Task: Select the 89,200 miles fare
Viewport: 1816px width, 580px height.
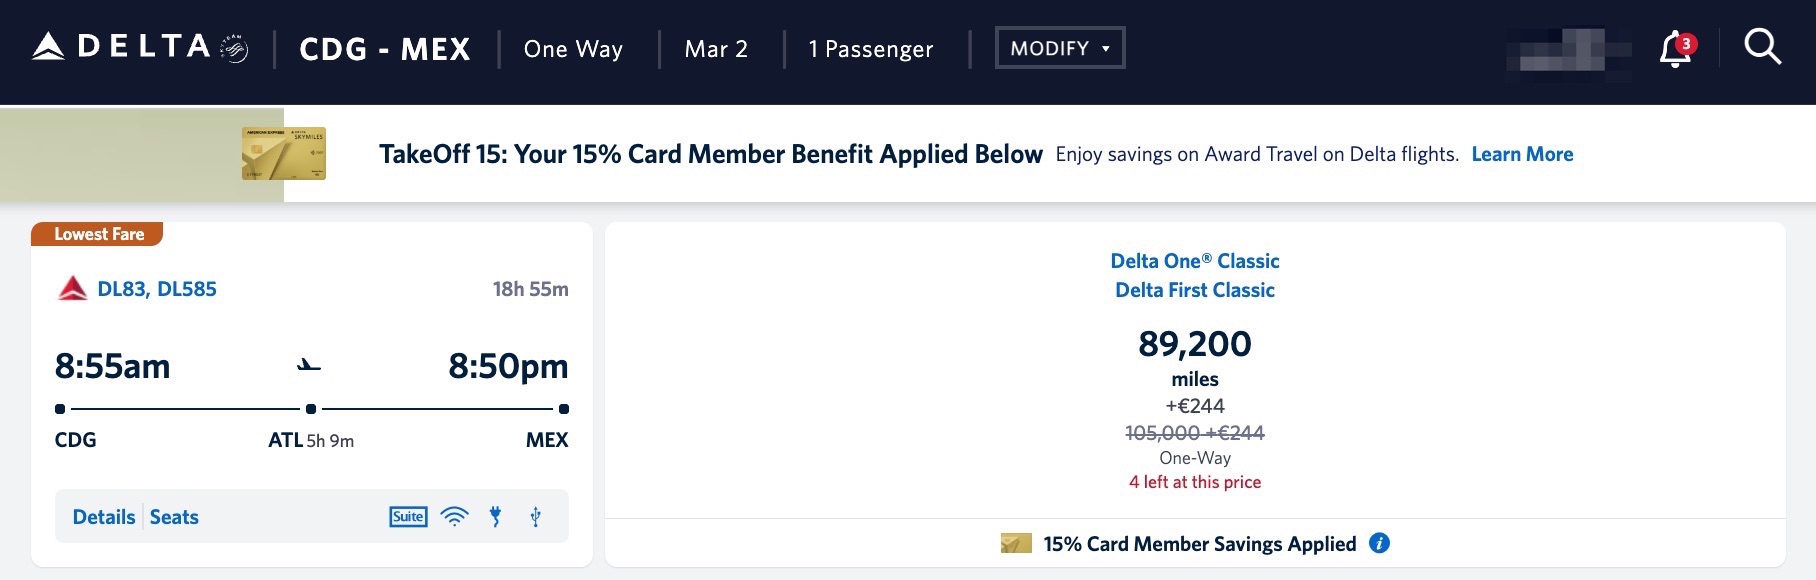Action: (1196, 344)
